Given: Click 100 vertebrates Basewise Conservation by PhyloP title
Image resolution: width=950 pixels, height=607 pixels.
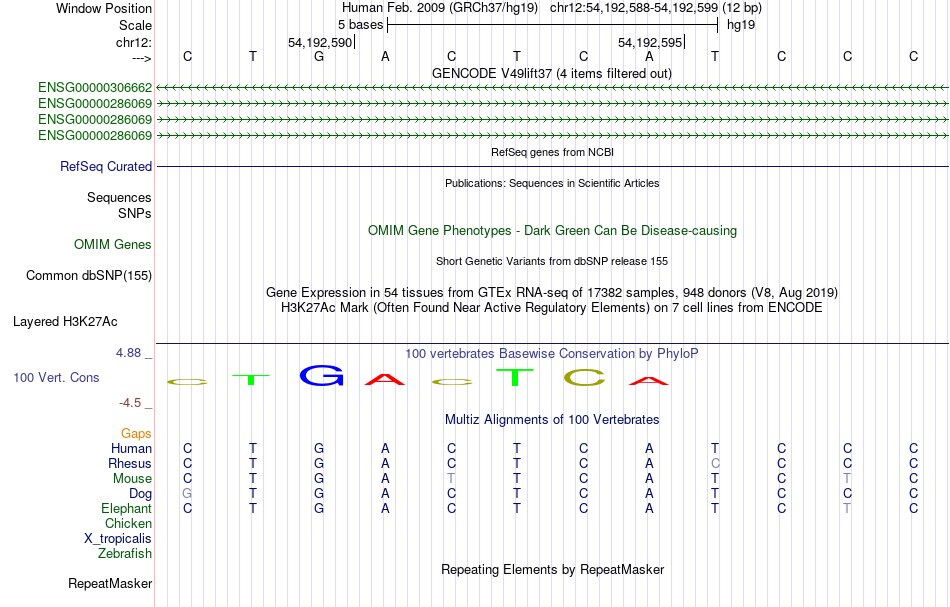Looking at the screenshot, I should (x=552, y=354).
